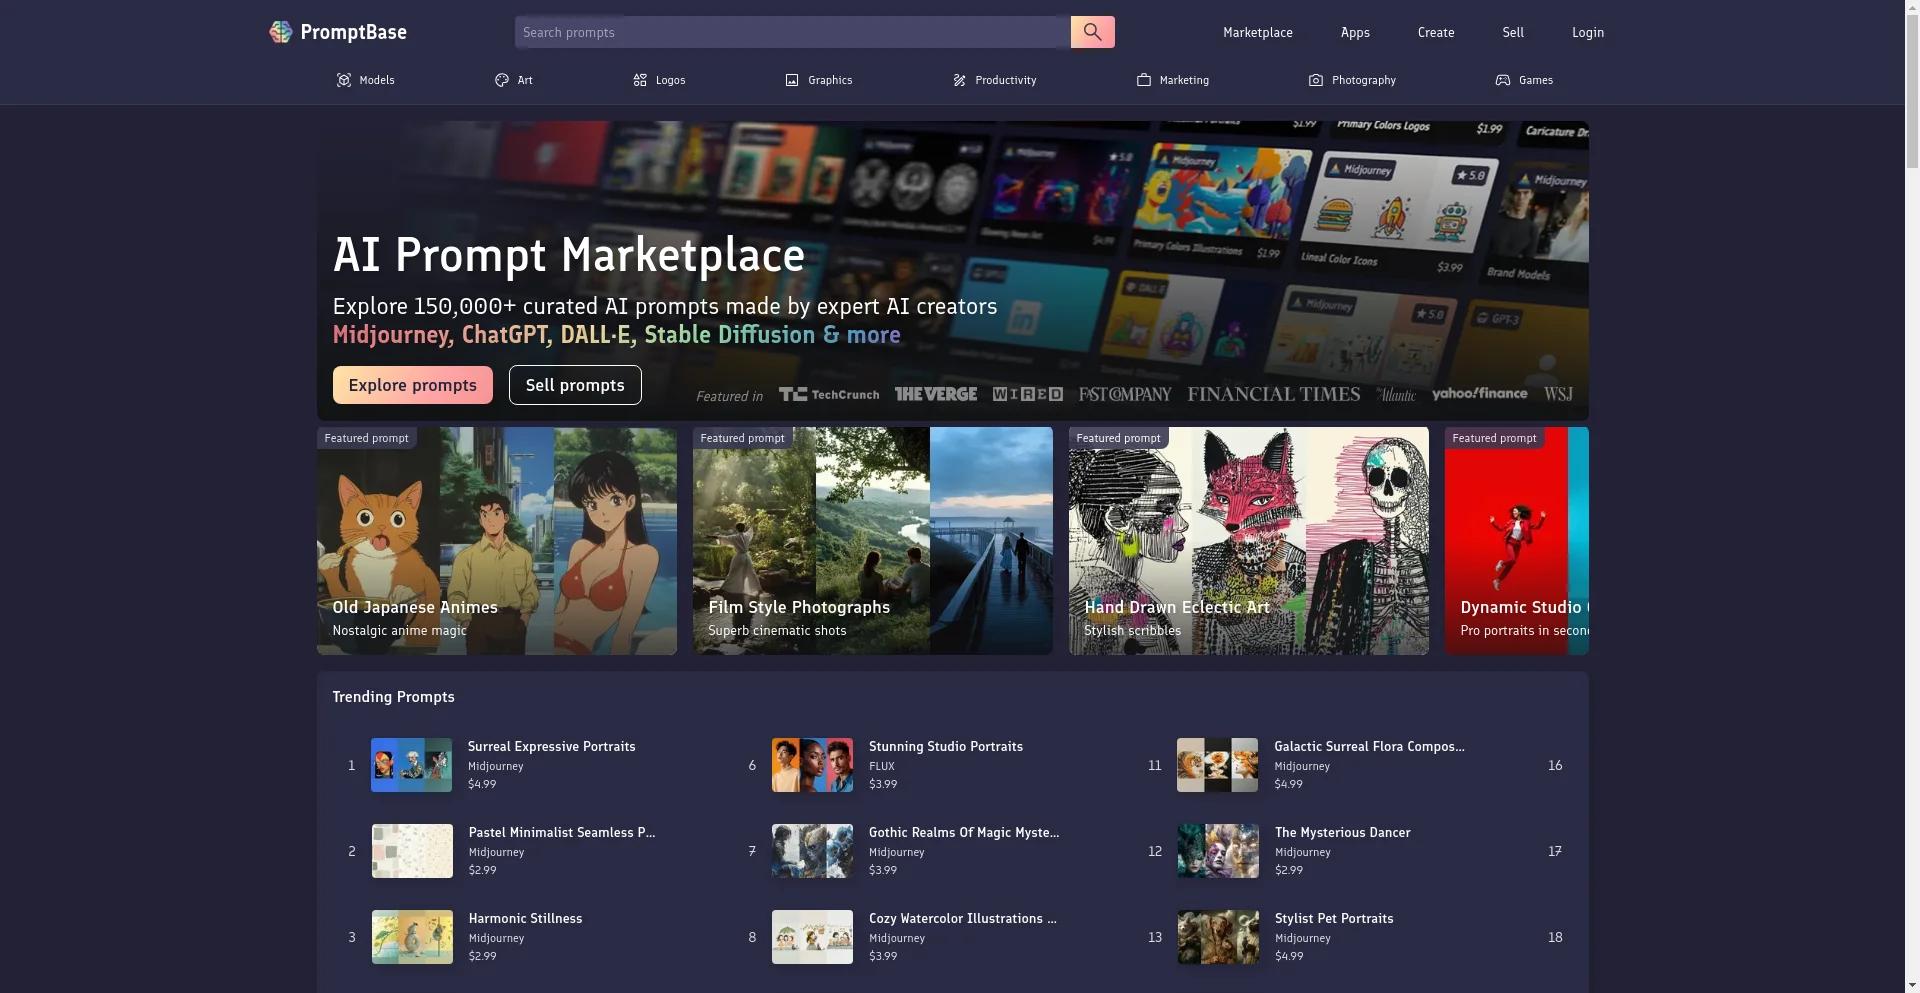Click the Financial Times featured logo
1920x993 pixels.
[x=1273, y=394]
